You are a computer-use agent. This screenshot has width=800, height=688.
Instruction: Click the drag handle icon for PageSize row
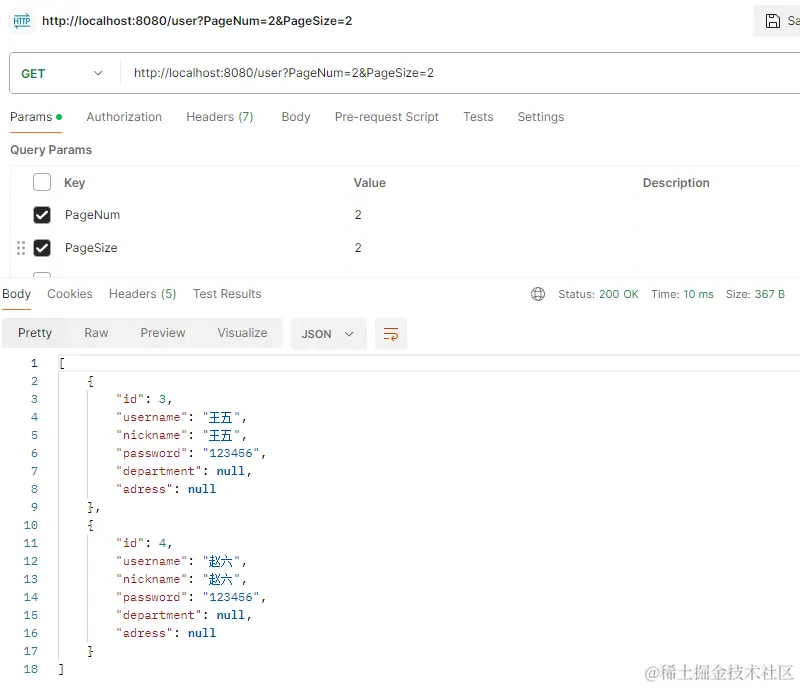[21, 248]
